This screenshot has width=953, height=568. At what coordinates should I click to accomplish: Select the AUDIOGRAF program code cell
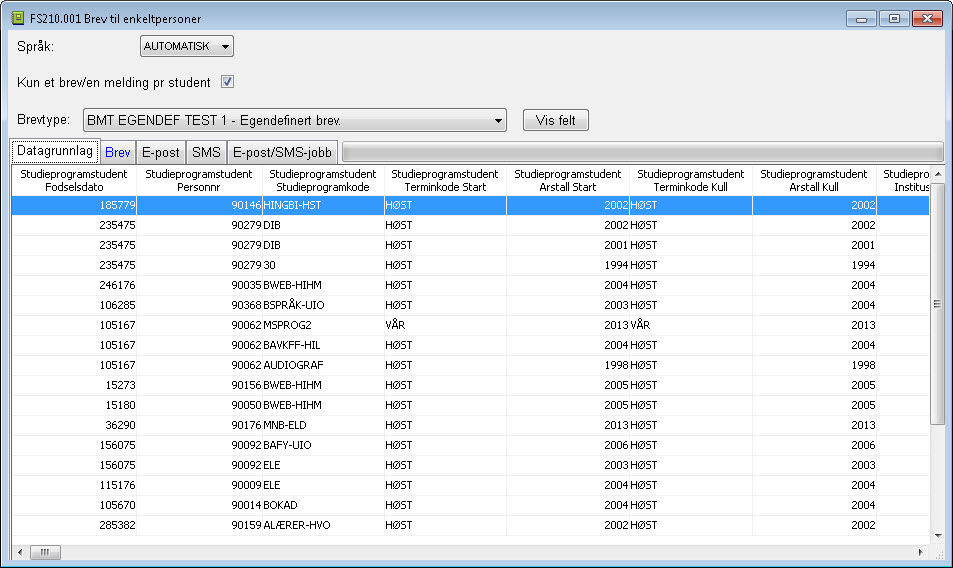tap(323, 365)
